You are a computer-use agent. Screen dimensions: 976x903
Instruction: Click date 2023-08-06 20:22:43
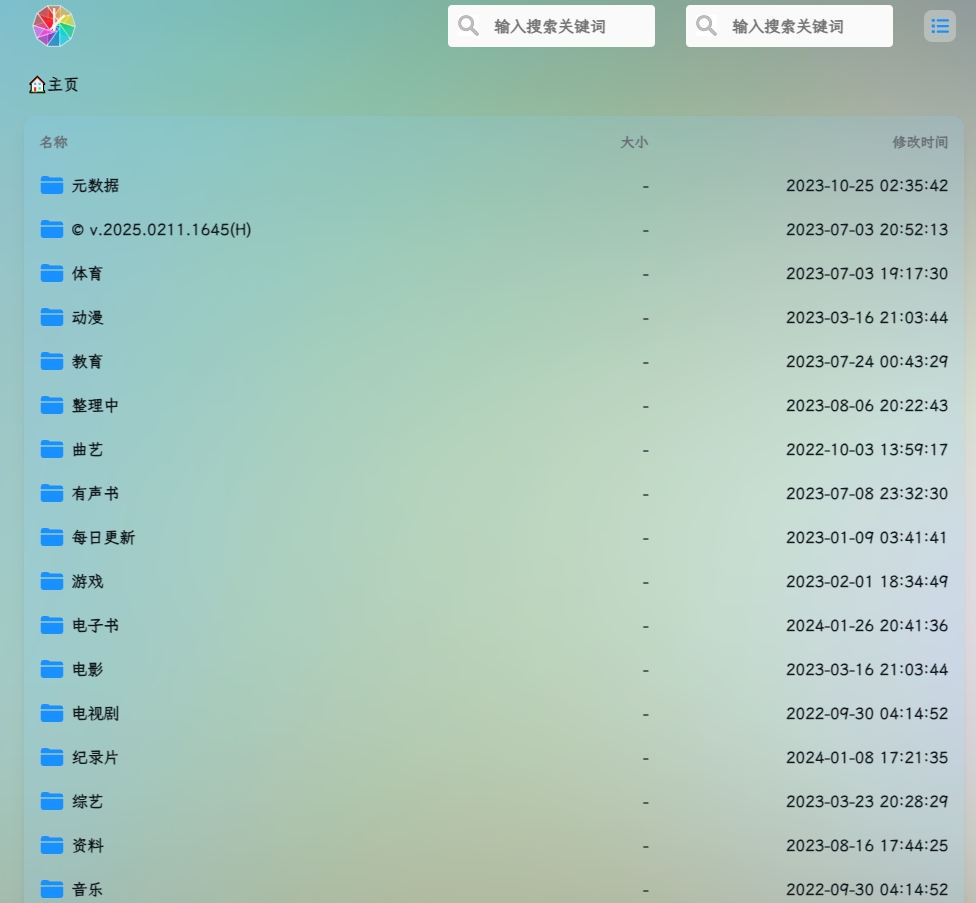click(x=867, y=405)
